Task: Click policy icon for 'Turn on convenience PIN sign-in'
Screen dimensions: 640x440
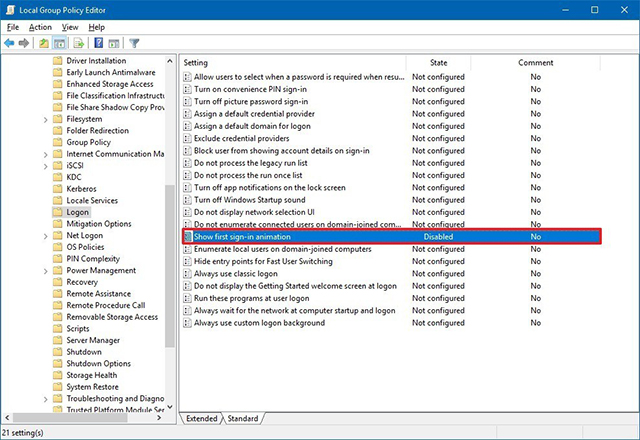Action: click(187, 89)
